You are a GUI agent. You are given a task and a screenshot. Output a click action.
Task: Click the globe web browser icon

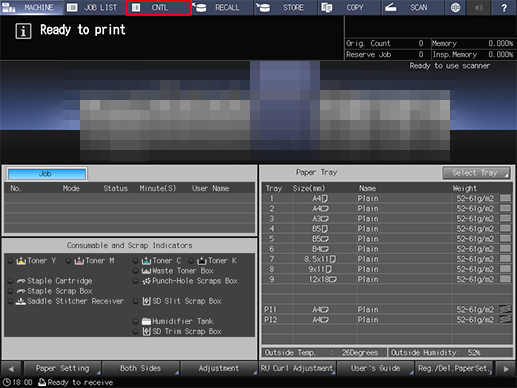(x=455, y=7)
